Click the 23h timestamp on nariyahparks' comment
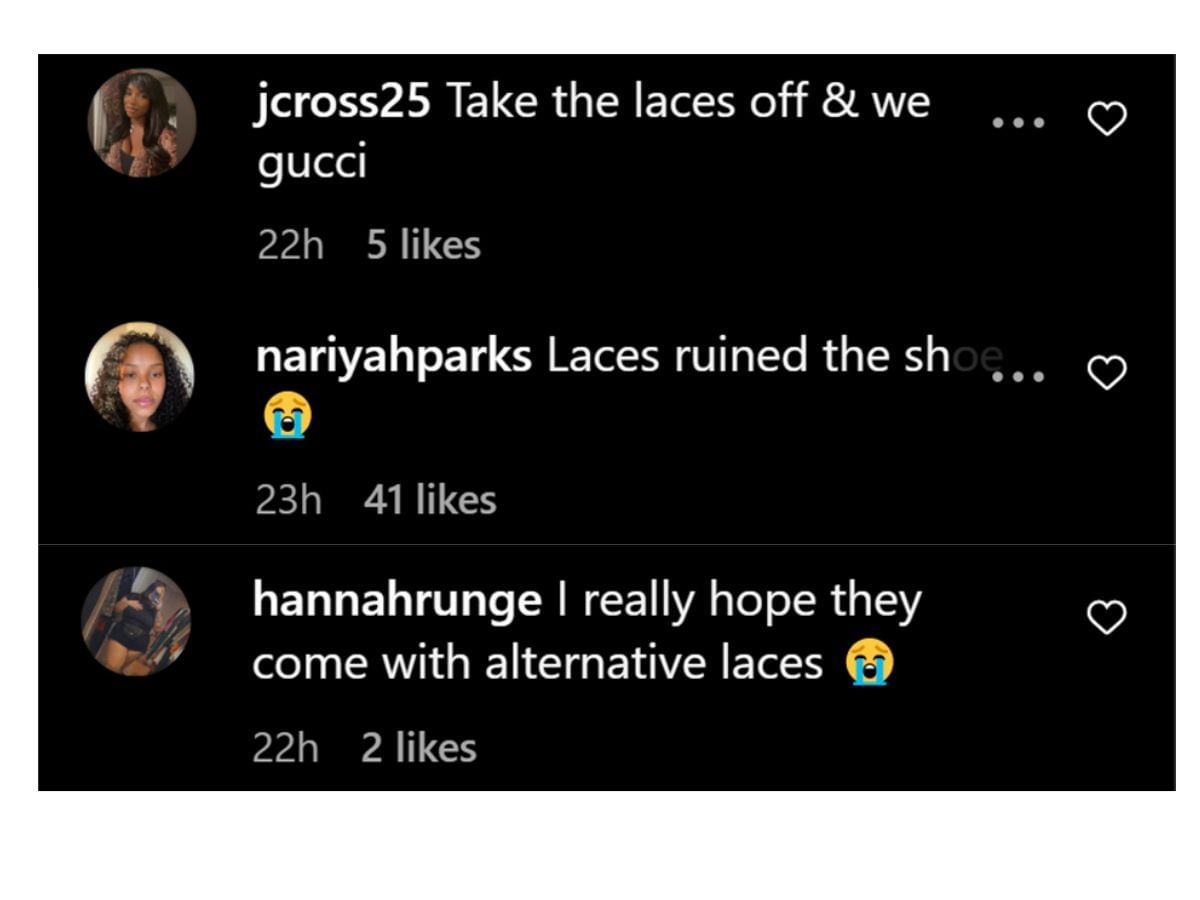The height and width of the screenshot is (900, 1200). (x=289, y=499)
